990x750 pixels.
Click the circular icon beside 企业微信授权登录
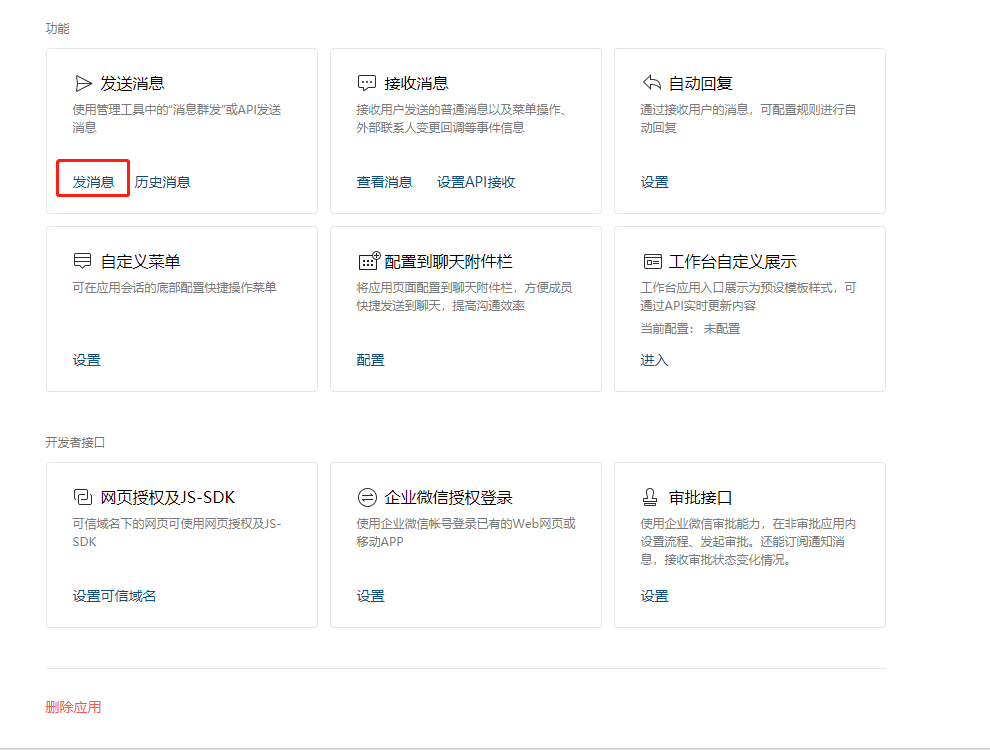[367, 497]
